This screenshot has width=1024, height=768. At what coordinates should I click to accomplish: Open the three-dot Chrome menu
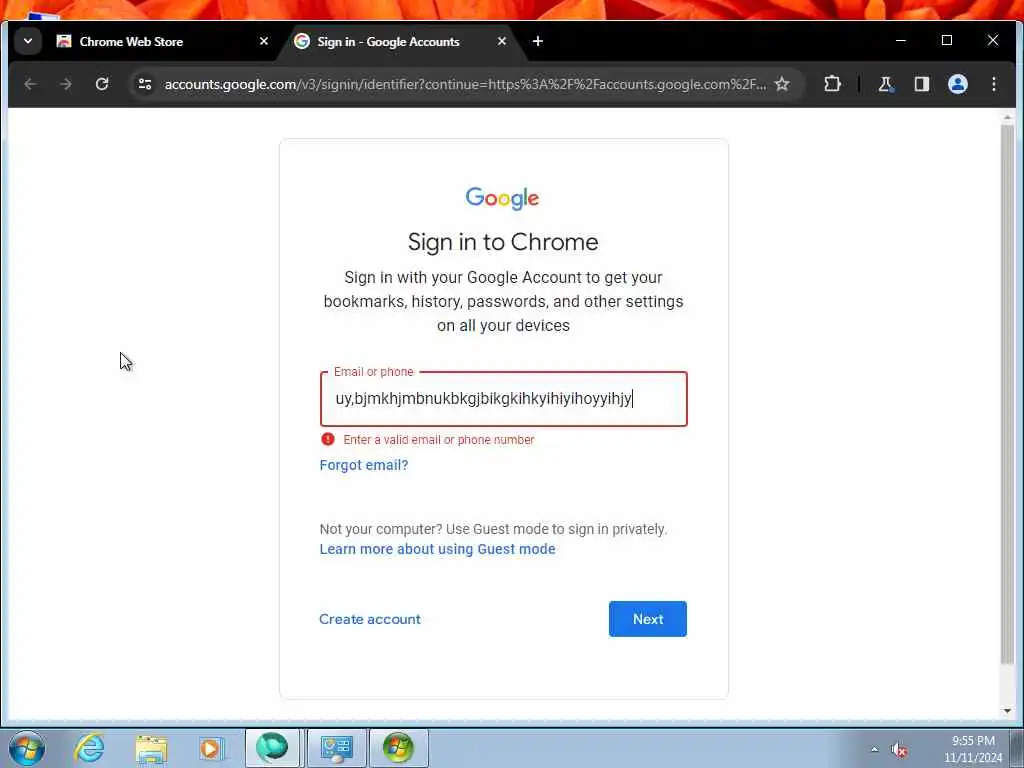pos(993,84)
